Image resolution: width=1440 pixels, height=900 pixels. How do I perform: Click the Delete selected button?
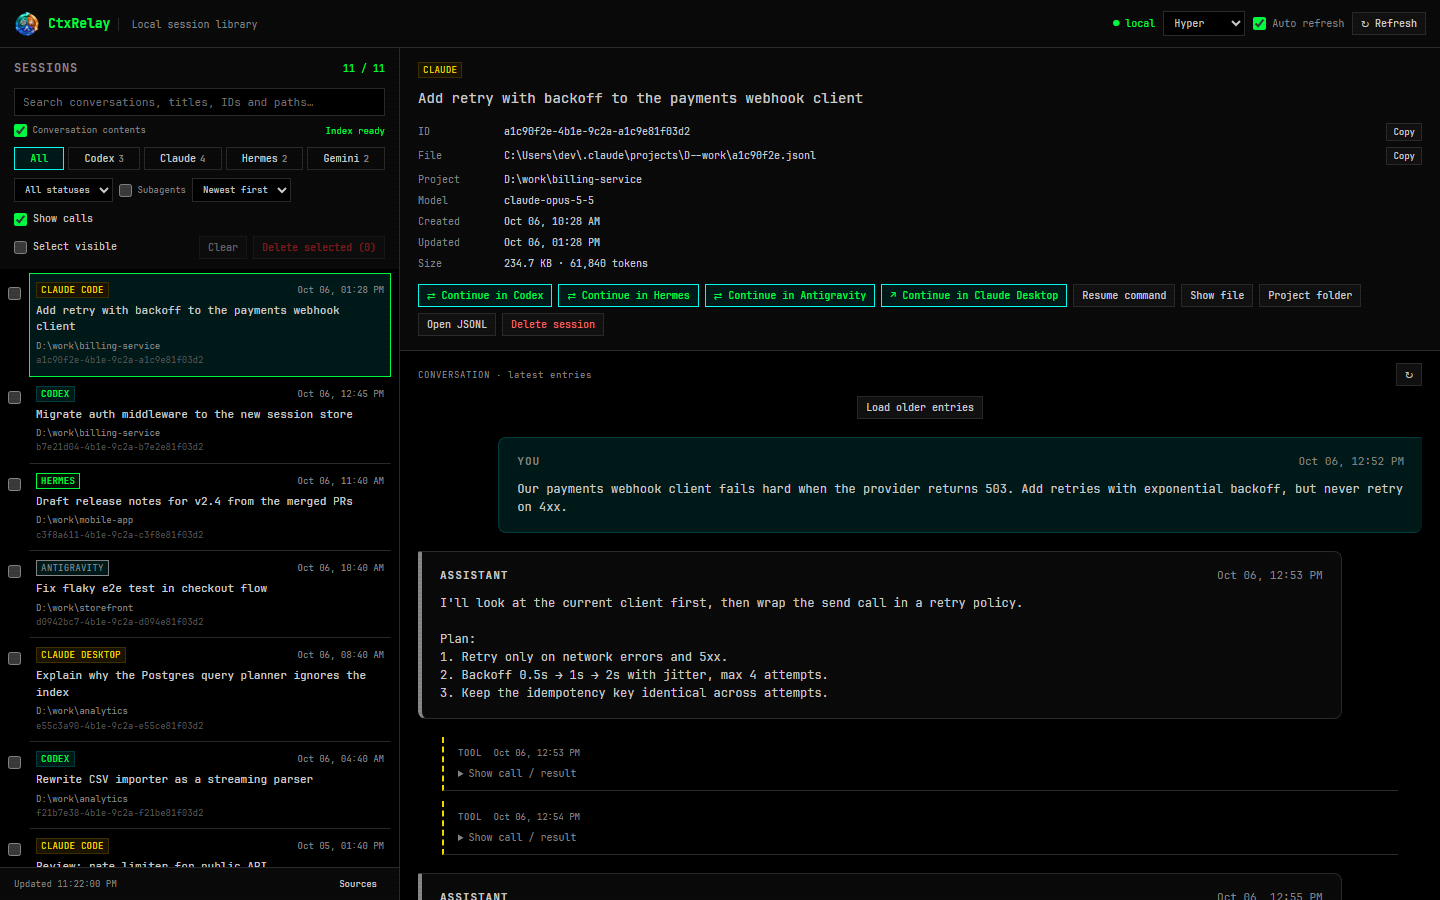319,247
